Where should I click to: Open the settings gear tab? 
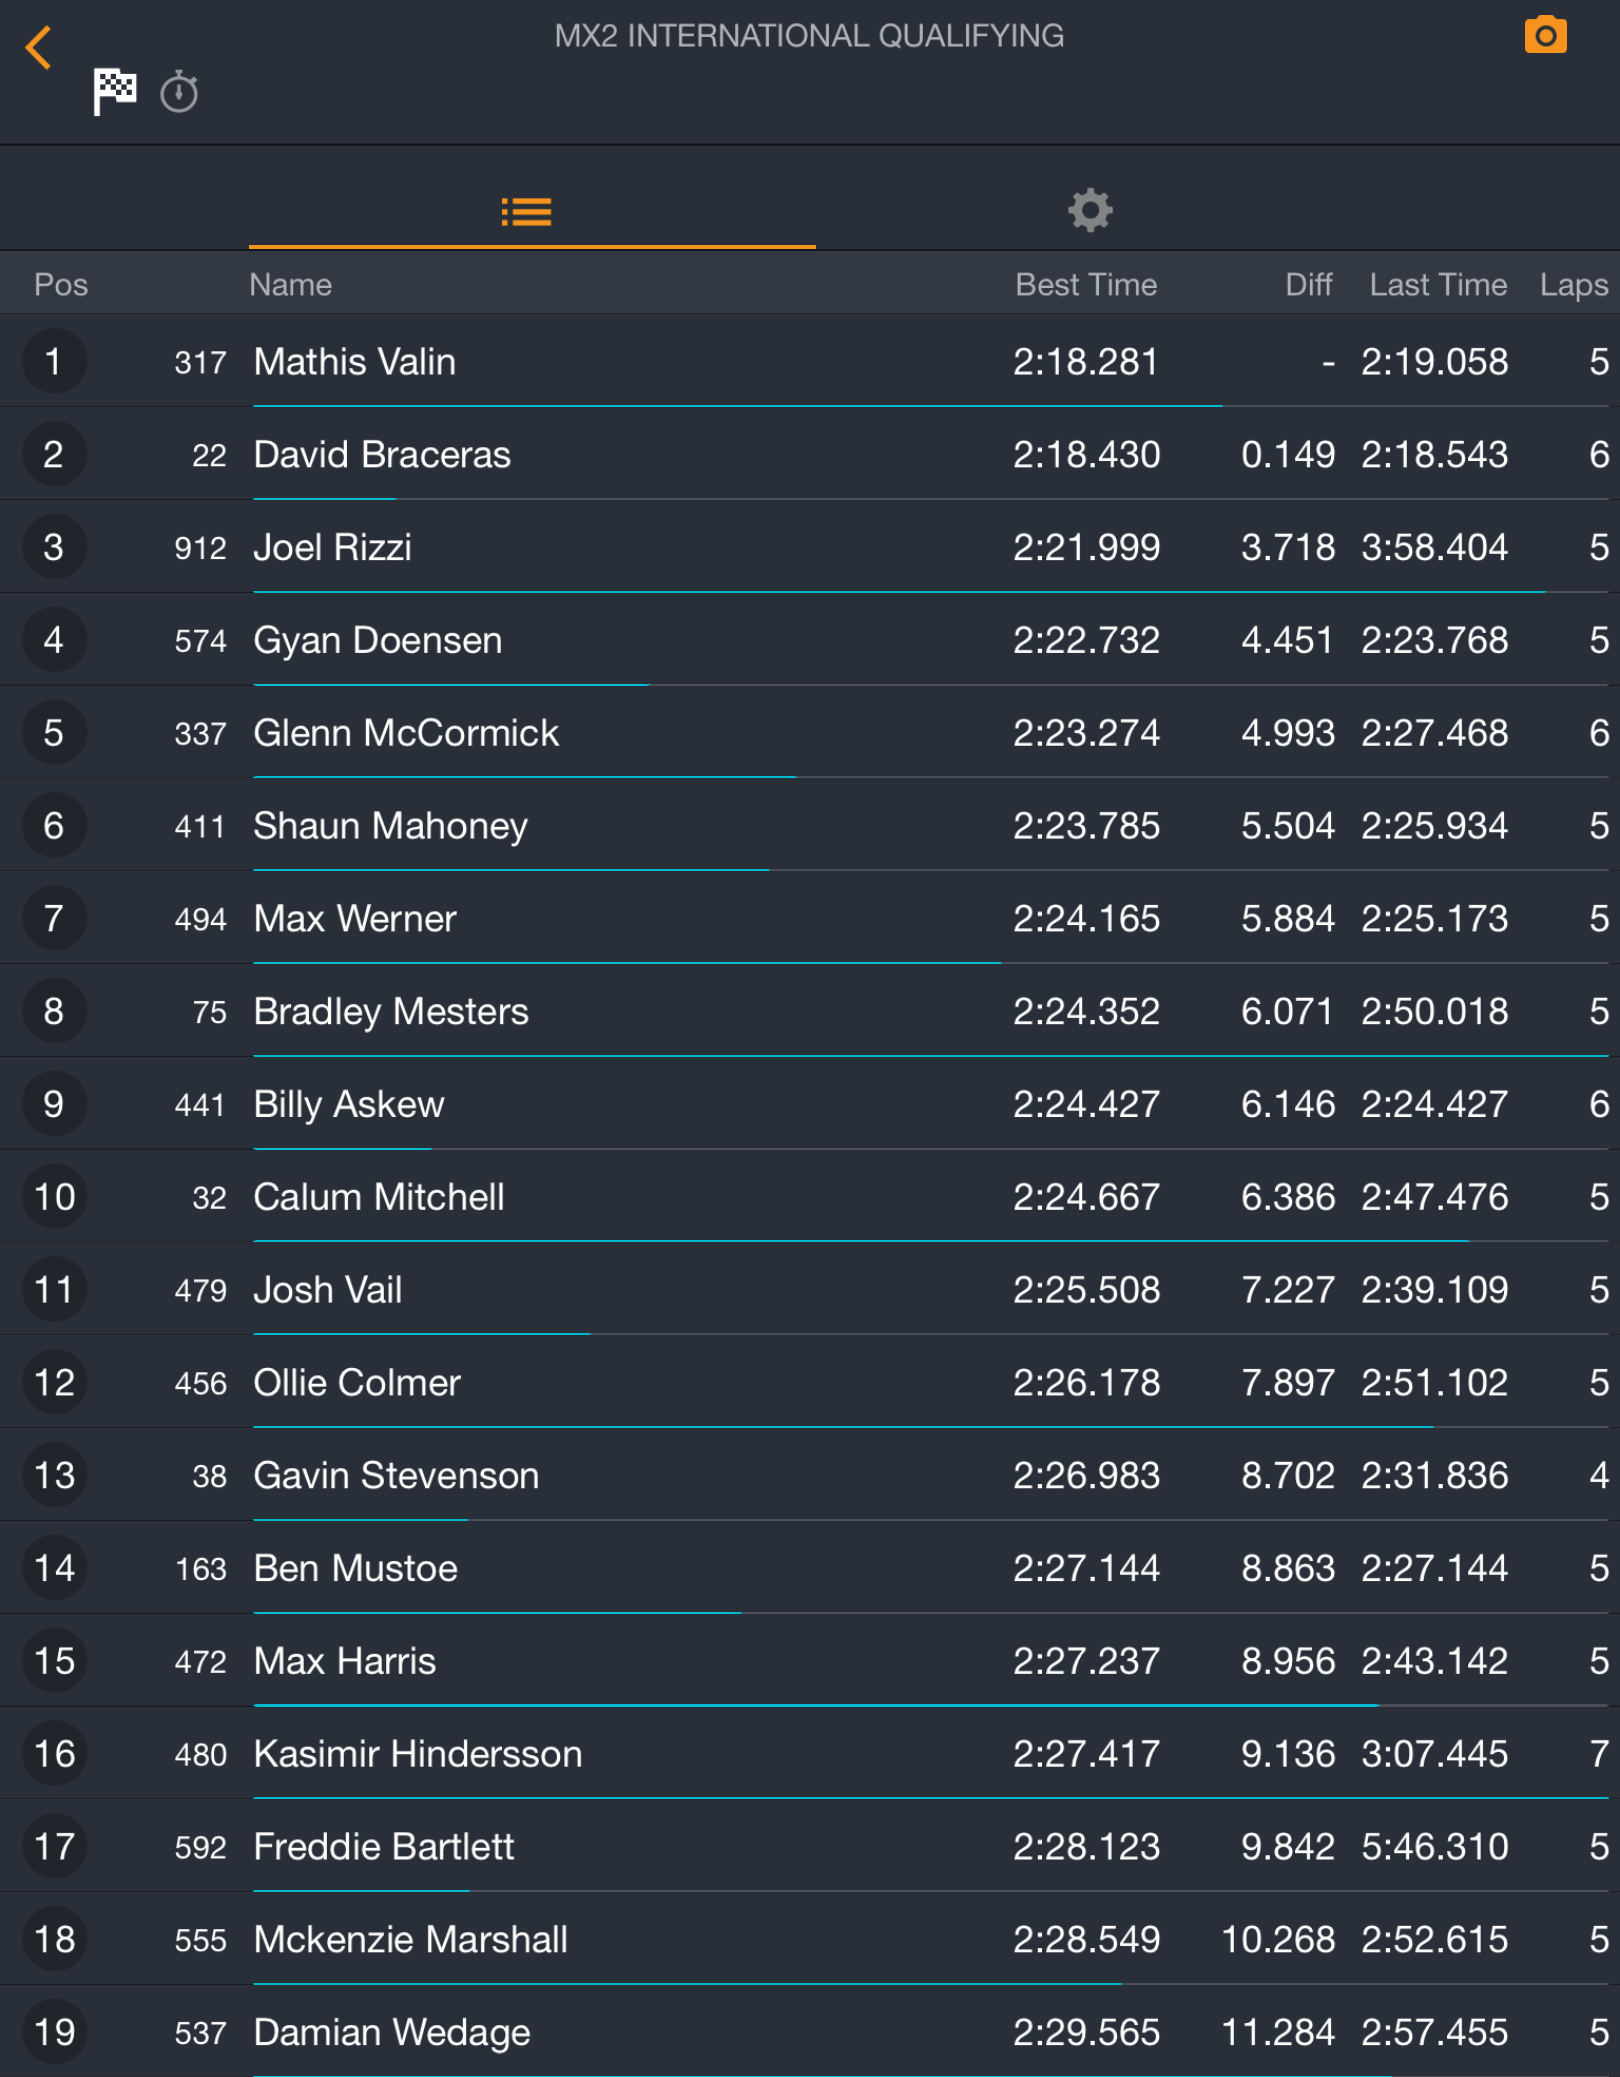click(x=1089, y=210)
